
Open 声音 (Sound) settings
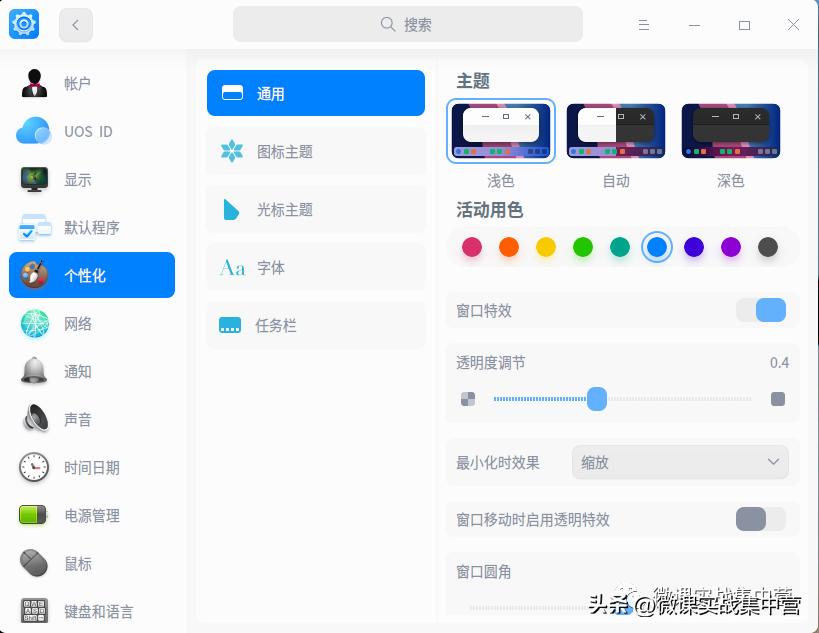tap(78, 419)
